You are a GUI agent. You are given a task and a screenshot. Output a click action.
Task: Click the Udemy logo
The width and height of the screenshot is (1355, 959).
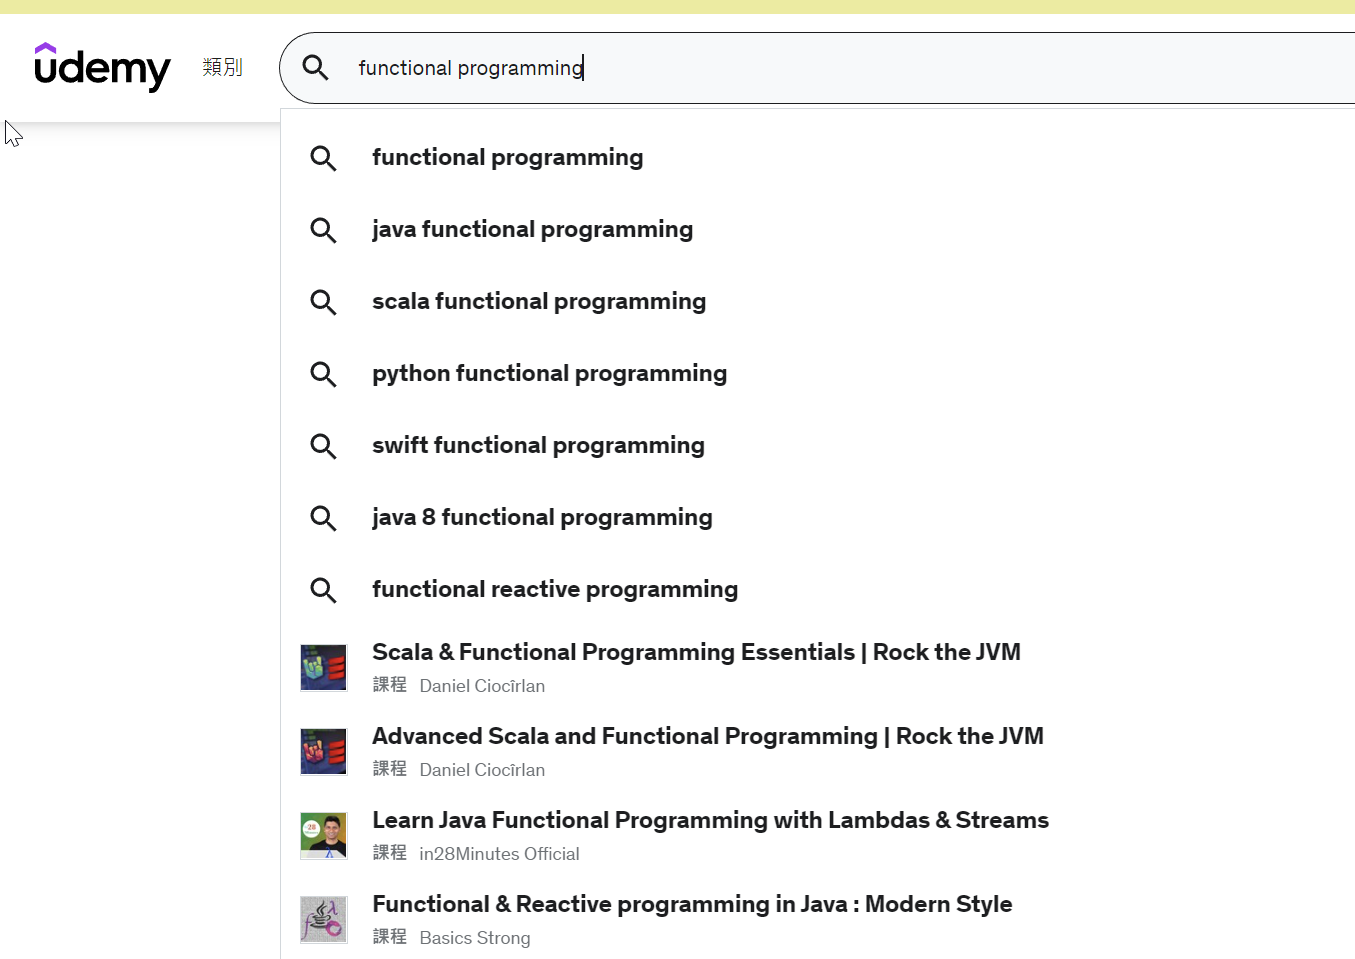(102, 67)
